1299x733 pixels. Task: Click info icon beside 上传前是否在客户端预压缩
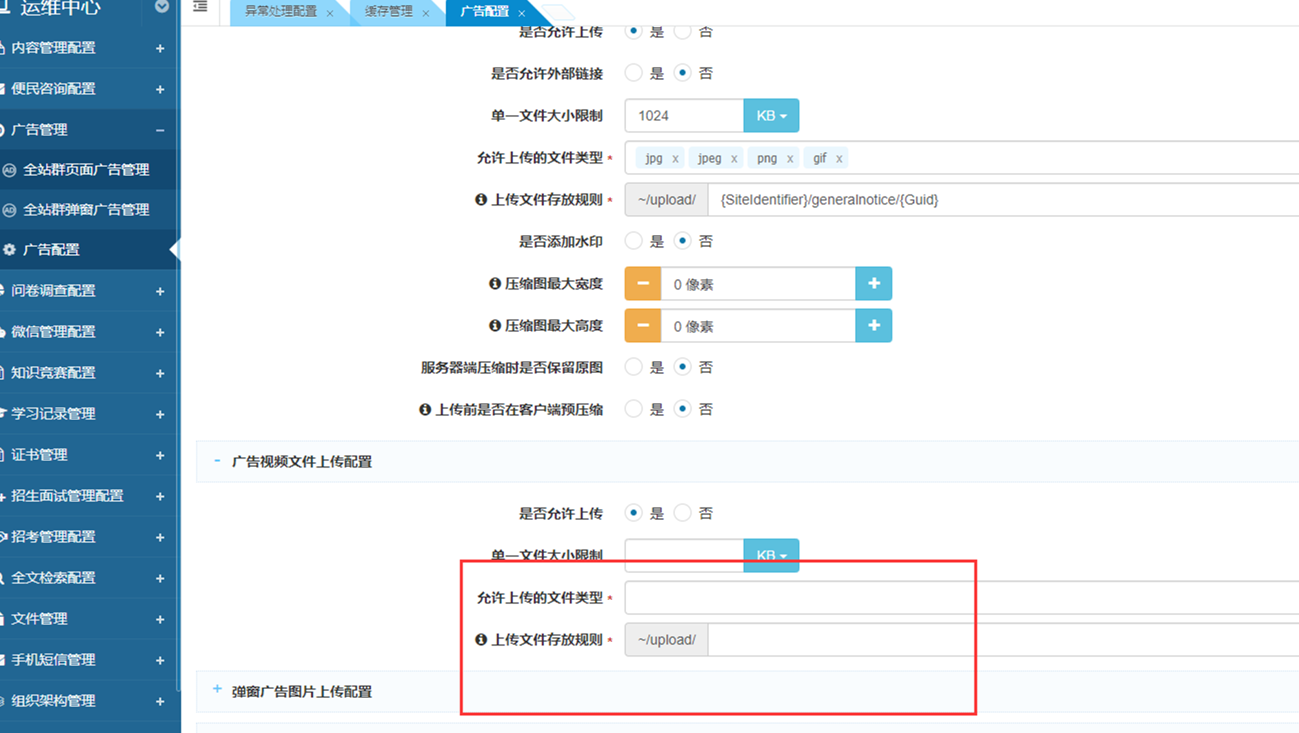[425, 410]
